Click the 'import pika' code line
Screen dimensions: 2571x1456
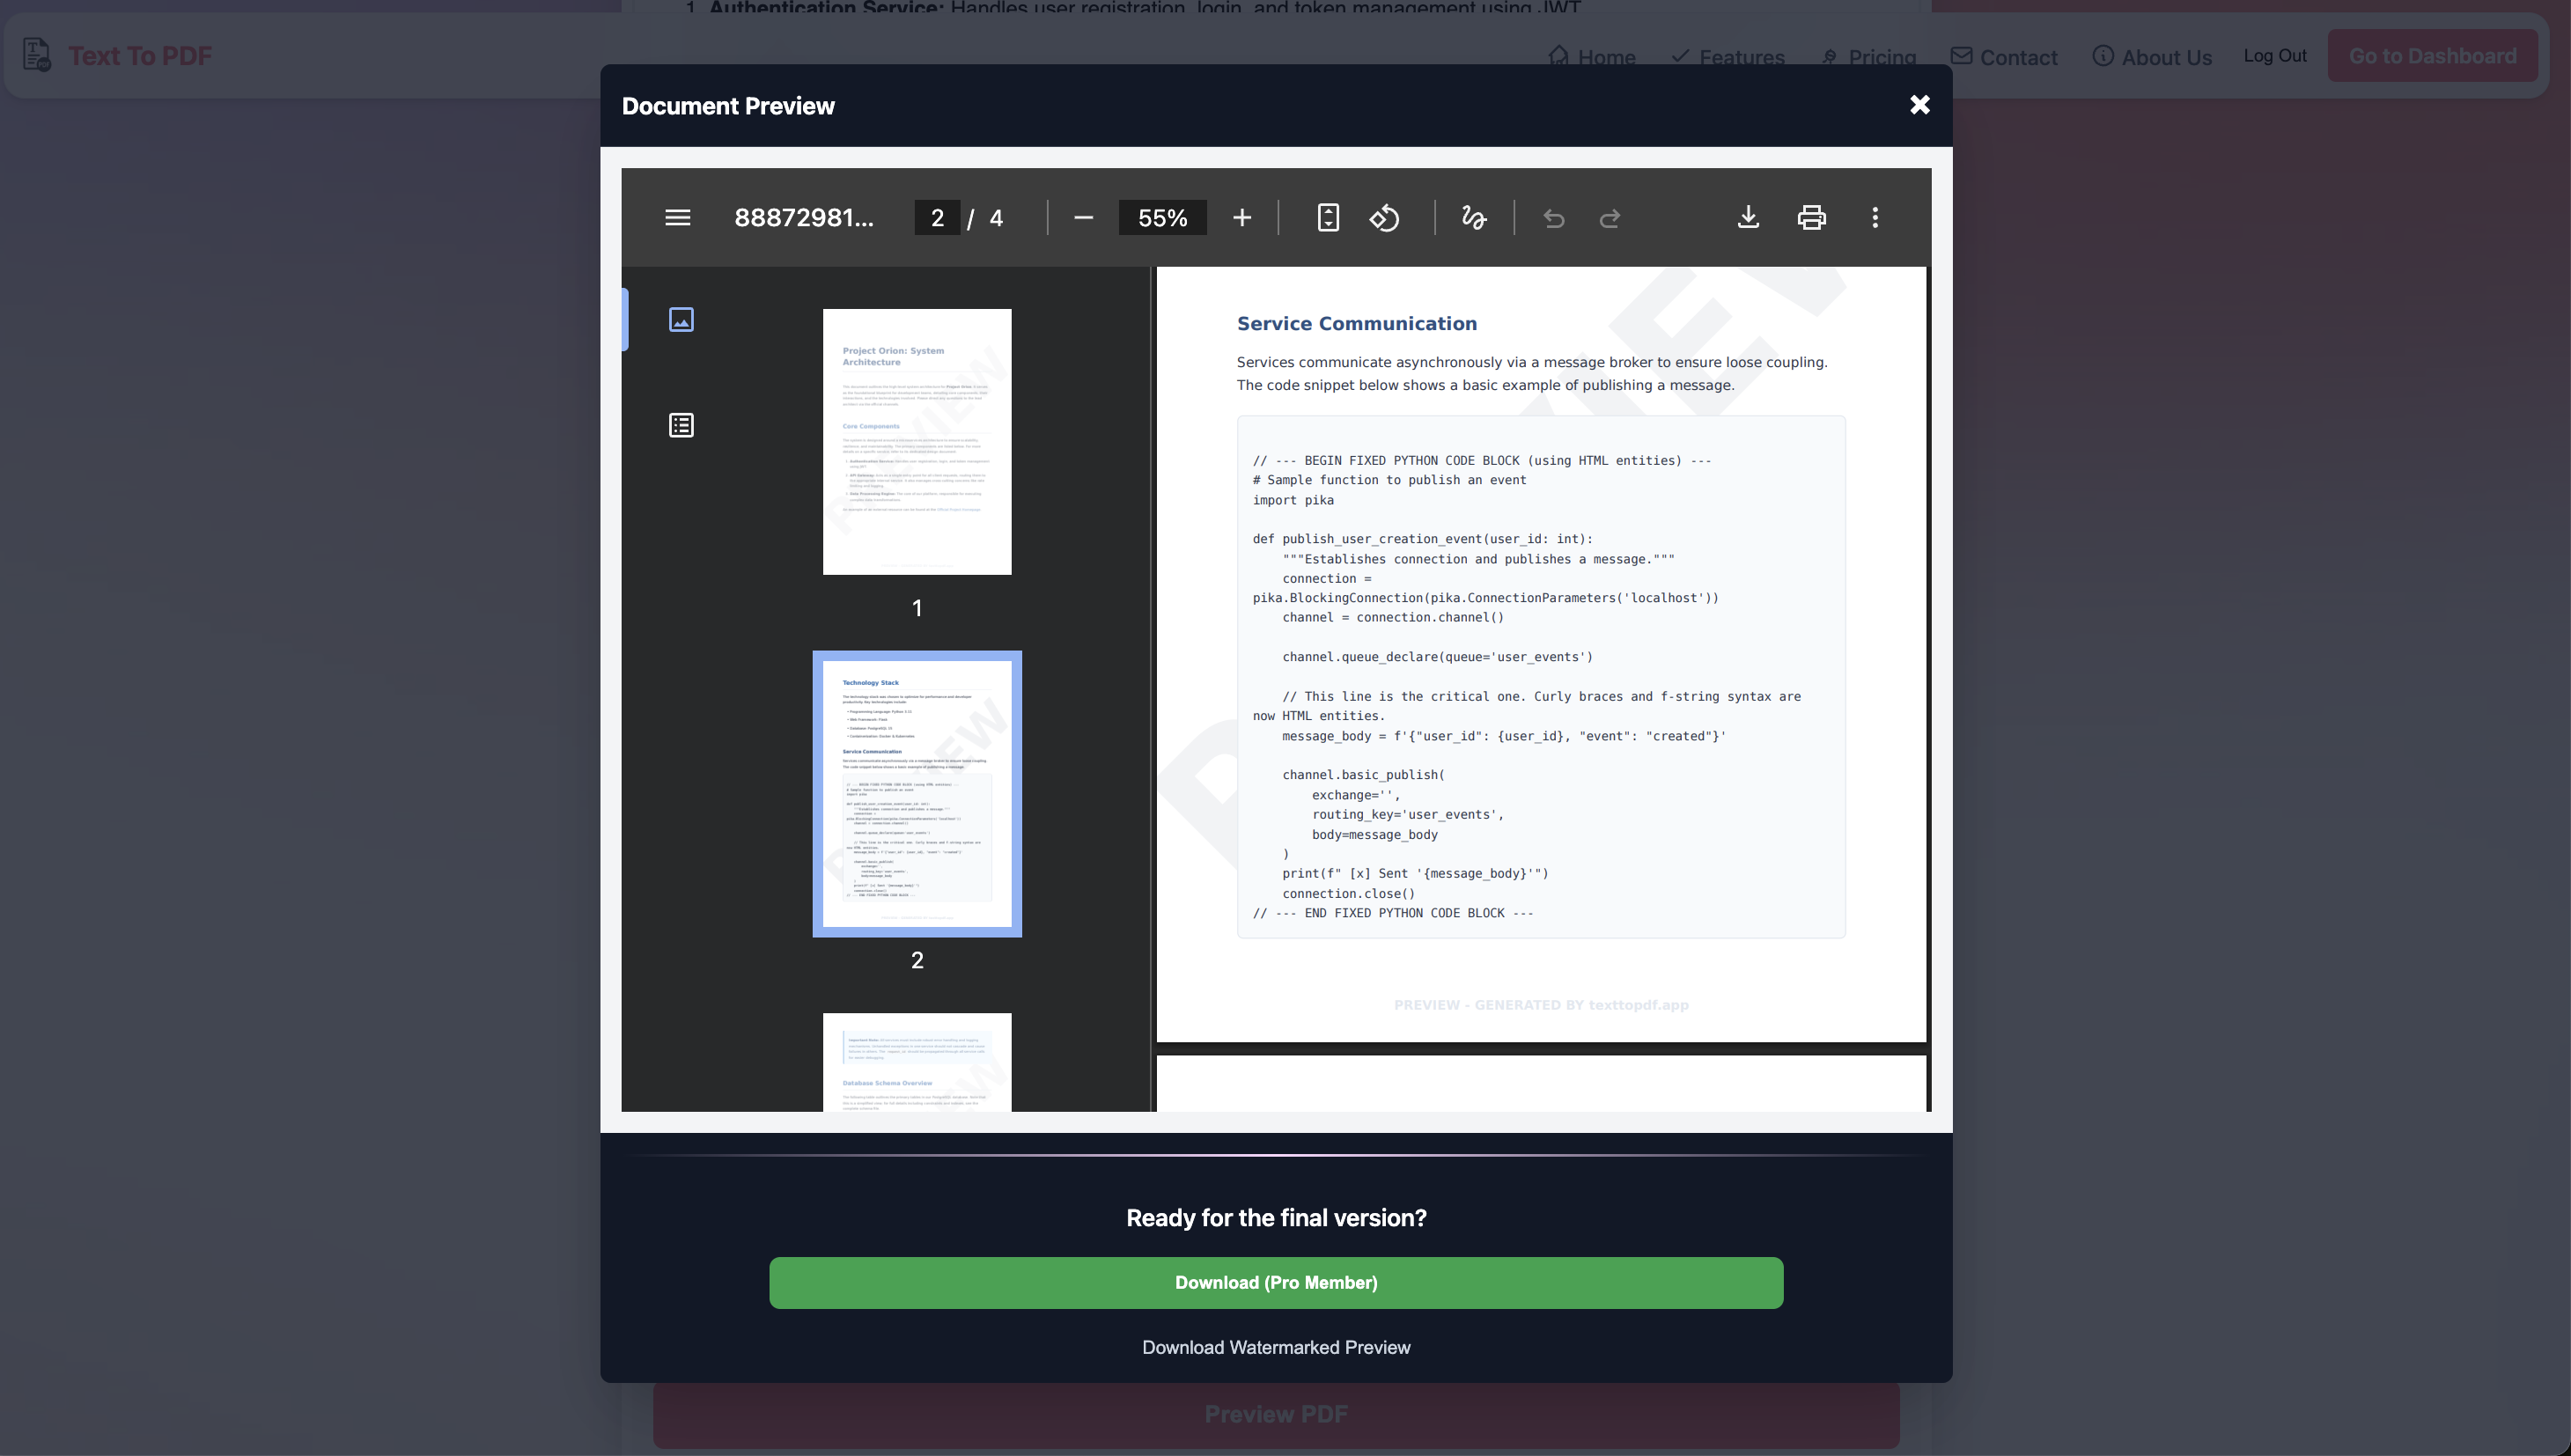click(x=1293, y=500)
